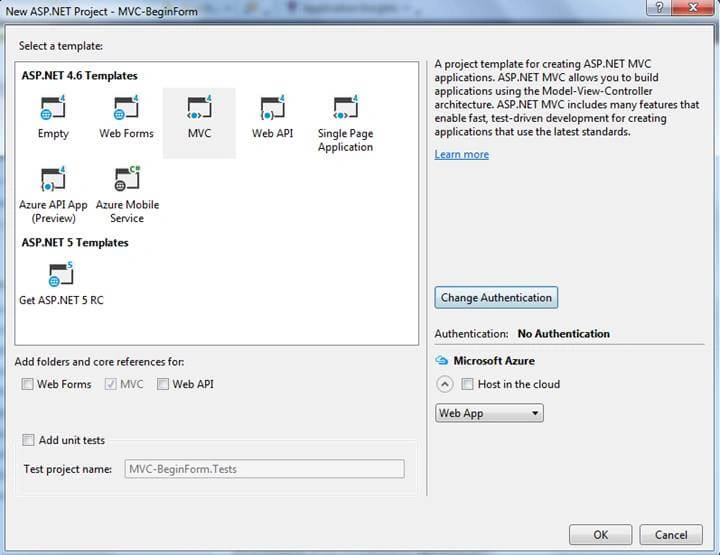Screen dimensions: 720x555
Task: Click the Change Authentication button
Action: pos(496,297)
